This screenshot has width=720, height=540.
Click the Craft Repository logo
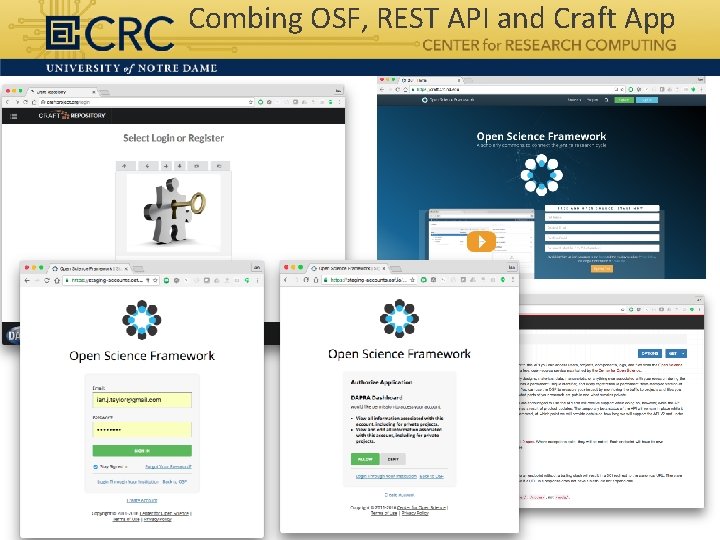72,115
